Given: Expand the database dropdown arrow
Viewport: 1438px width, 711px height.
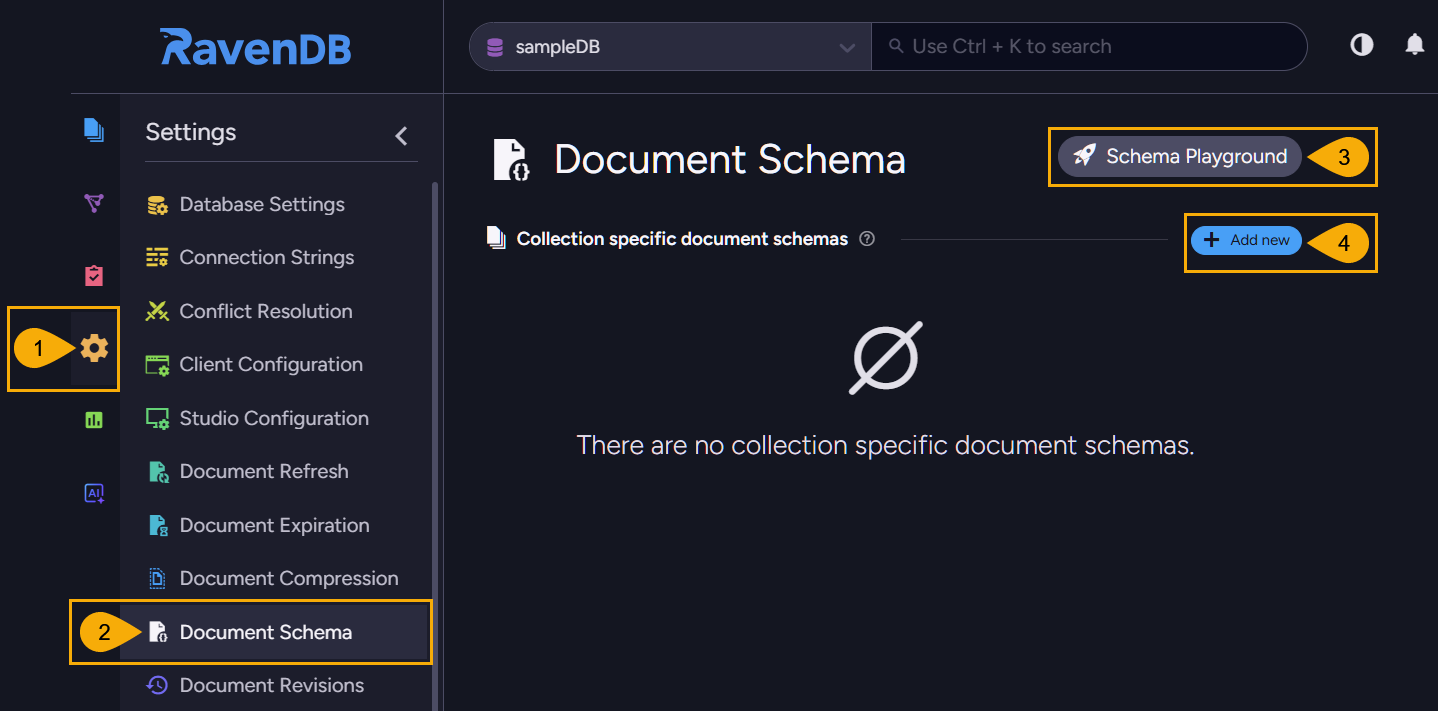Looking at the screenshot, I should point(846,46).
